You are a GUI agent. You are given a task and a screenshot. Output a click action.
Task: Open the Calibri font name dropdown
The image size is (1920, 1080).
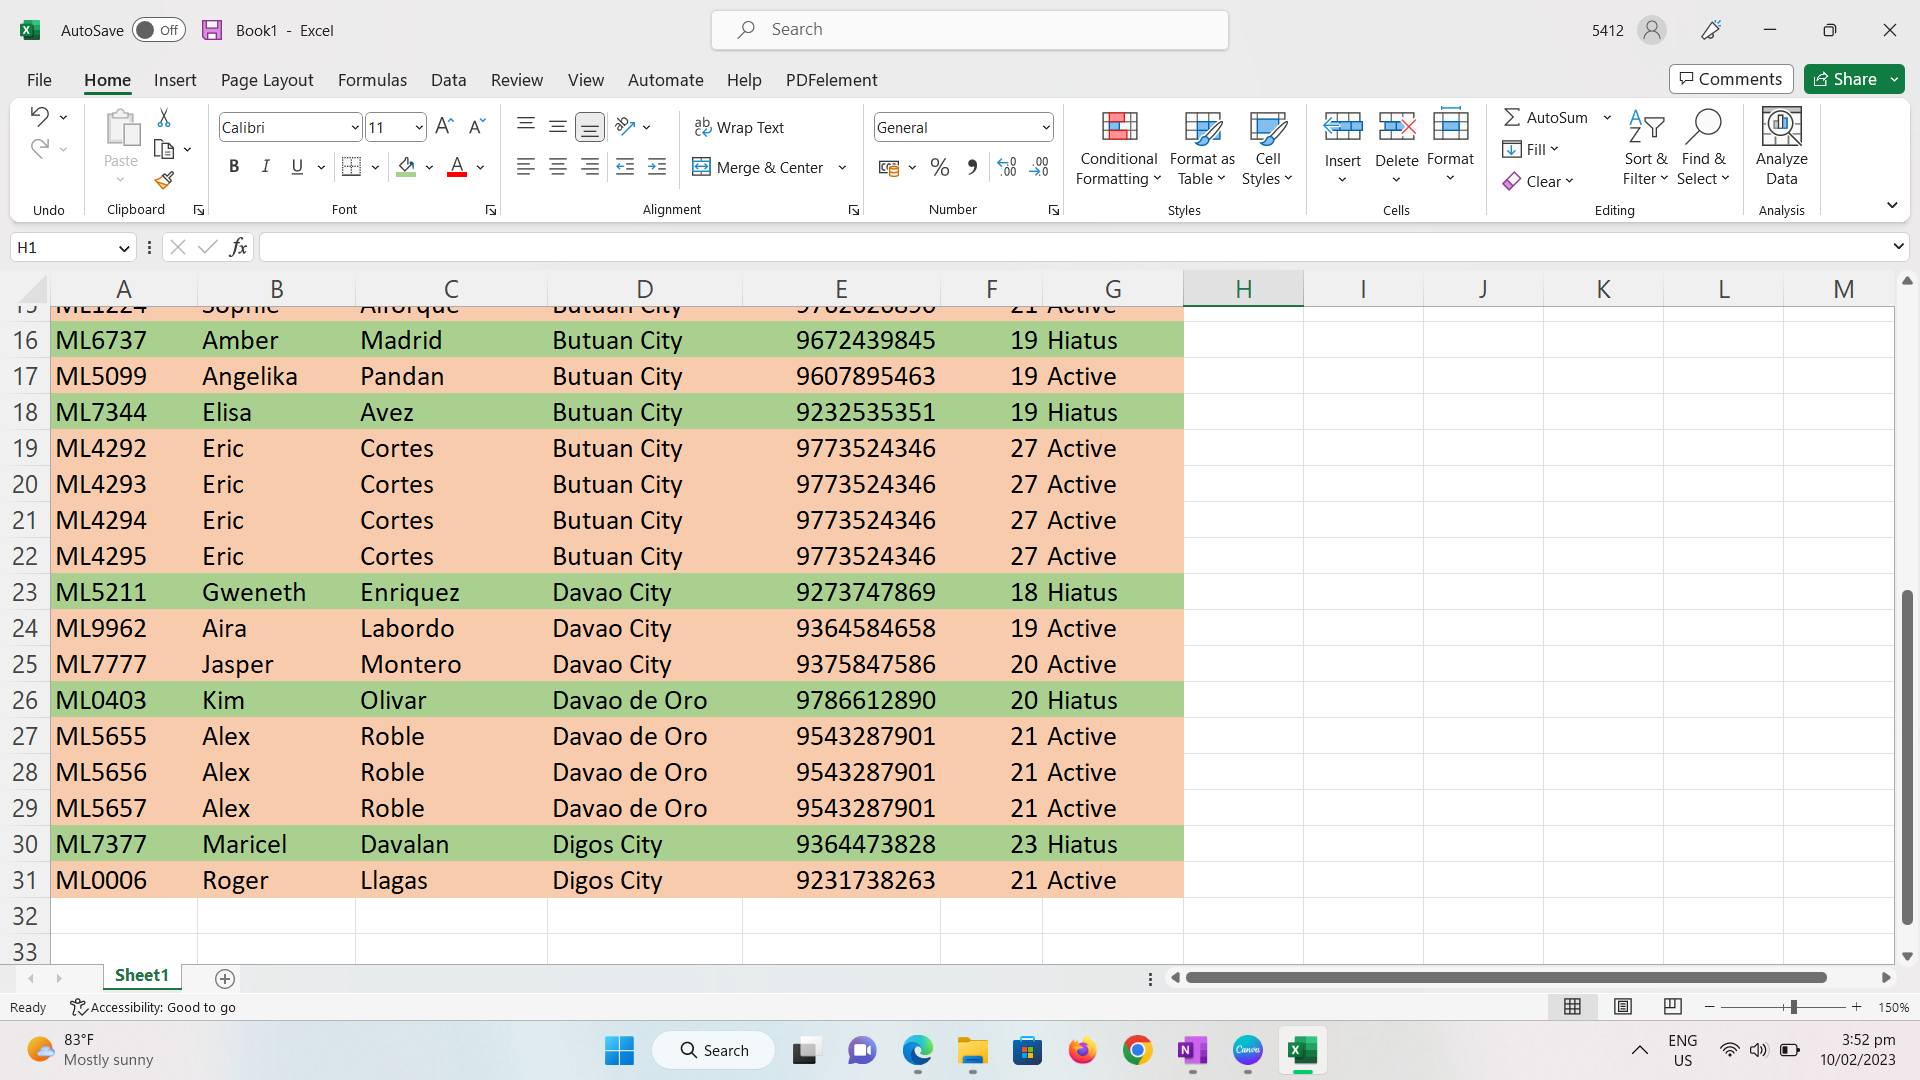[355, 127]
